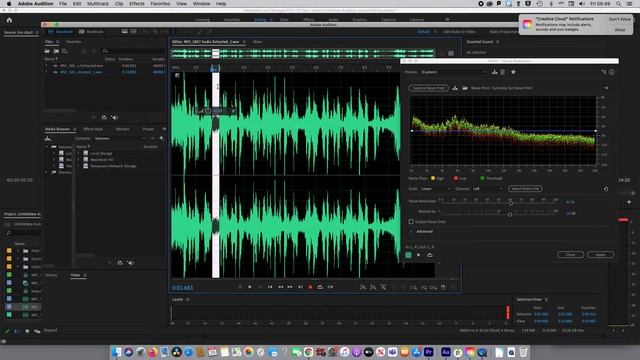Image resolution: width=640 pixels, height=360 pixels.
Task: Open the File menu
Action: [62, 4]
